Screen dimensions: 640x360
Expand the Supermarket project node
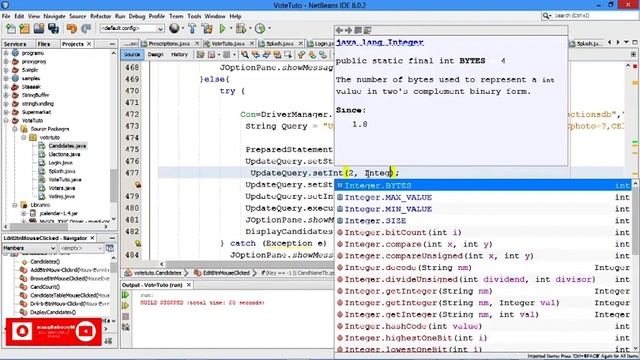(6, 112)
